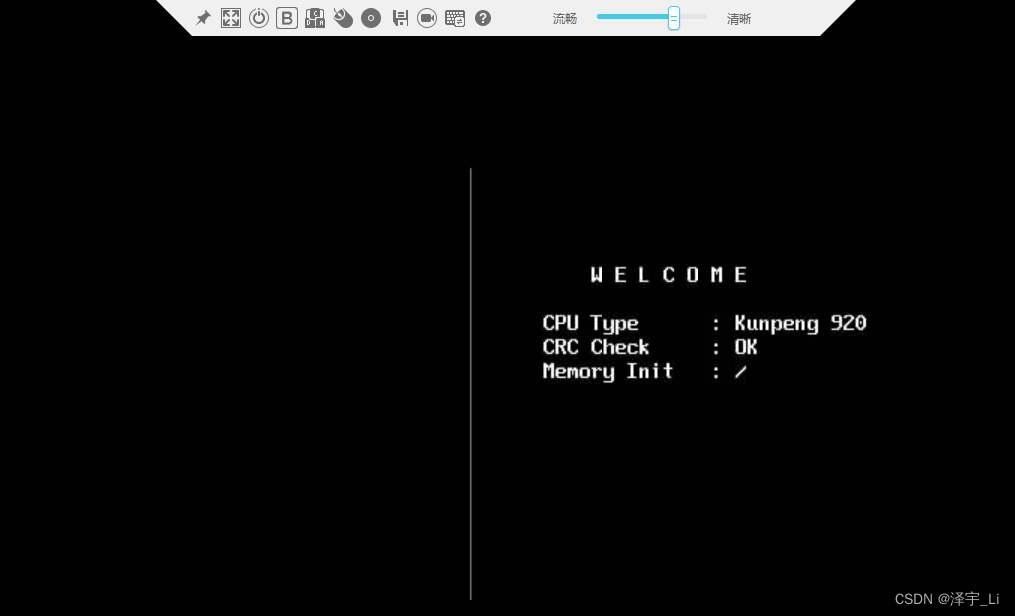Image resolution: width=1015 pixels, height=616 pixels.
Task: Click the image quality slider handle
Action: 674,18
